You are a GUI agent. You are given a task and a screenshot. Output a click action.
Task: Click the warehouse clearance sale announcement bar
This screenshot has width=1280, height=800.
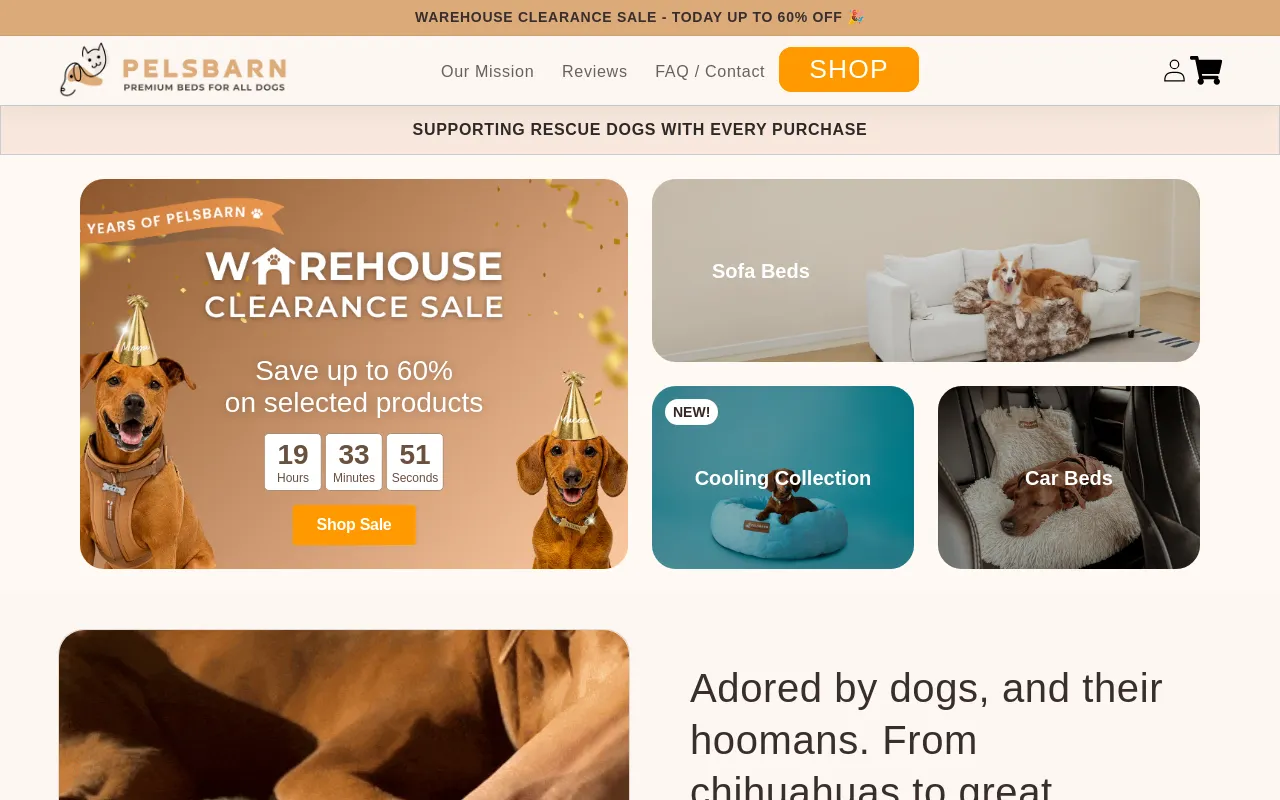(640, 17)
